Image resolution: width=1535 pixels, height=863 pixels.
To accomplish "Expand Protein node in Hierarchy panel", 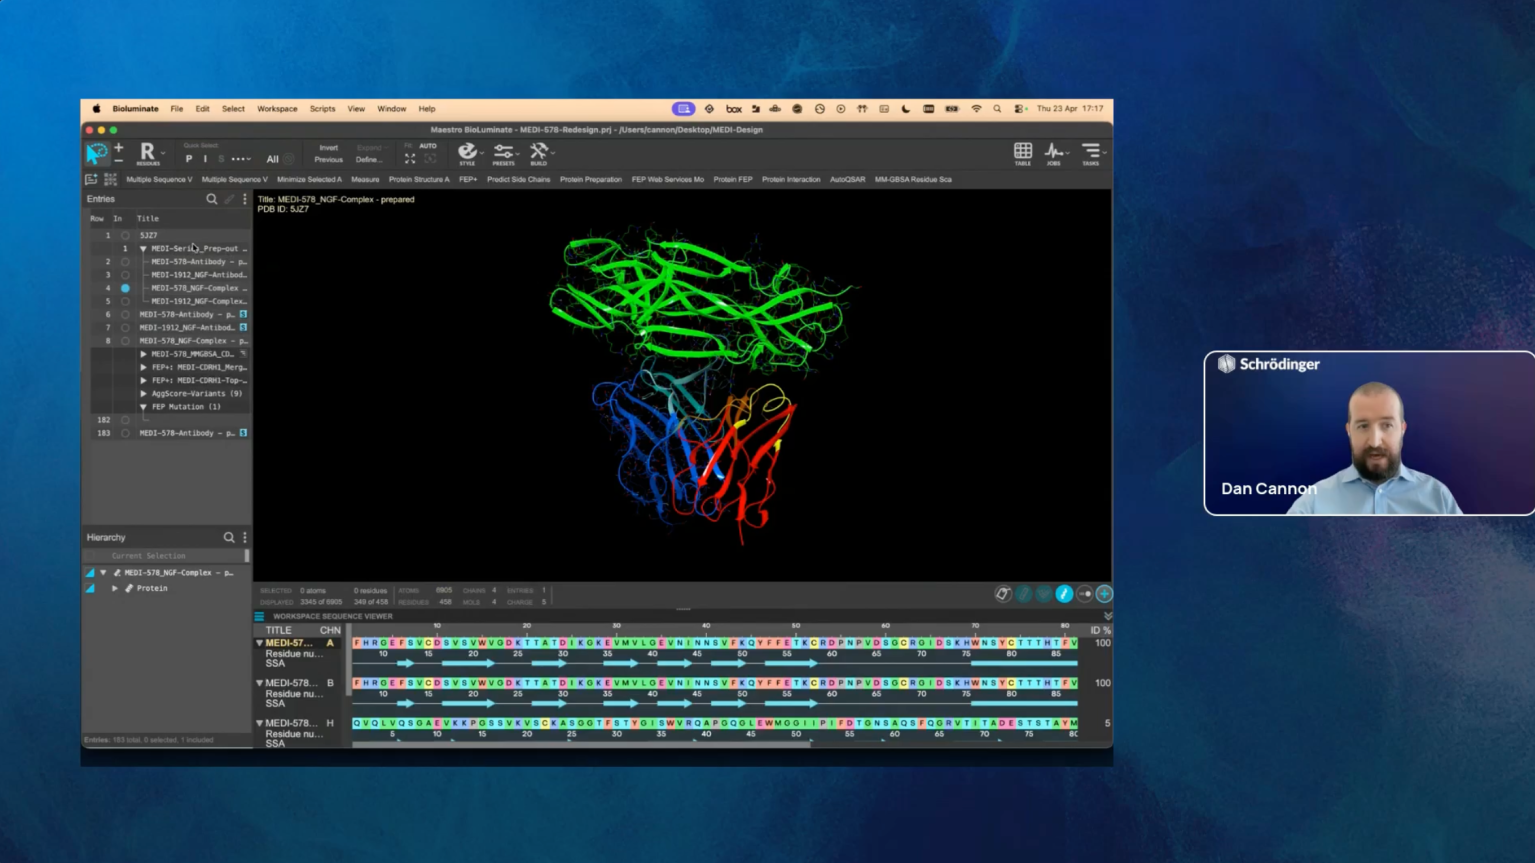I will click(115, 589).
